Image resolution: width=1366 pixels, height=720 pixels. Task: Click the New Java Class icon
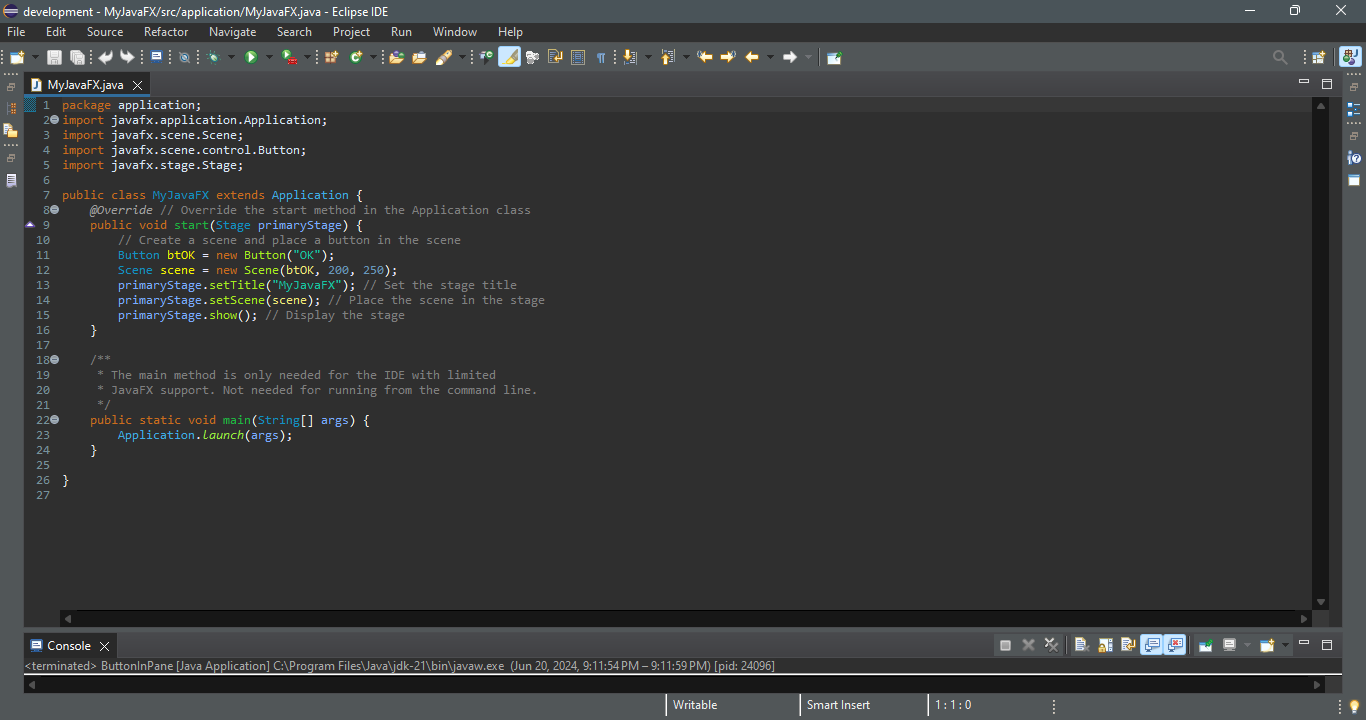[356, 57]
